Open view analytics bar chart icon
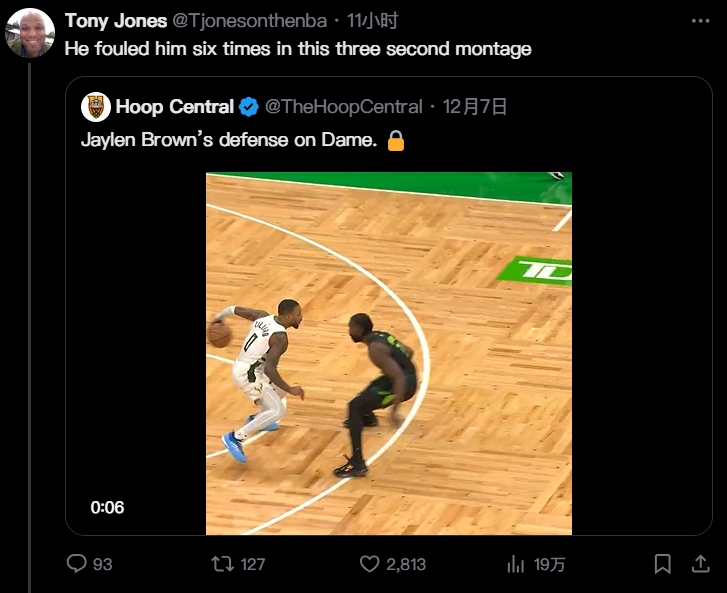This screenshot has height=593, width=727. 516,564
